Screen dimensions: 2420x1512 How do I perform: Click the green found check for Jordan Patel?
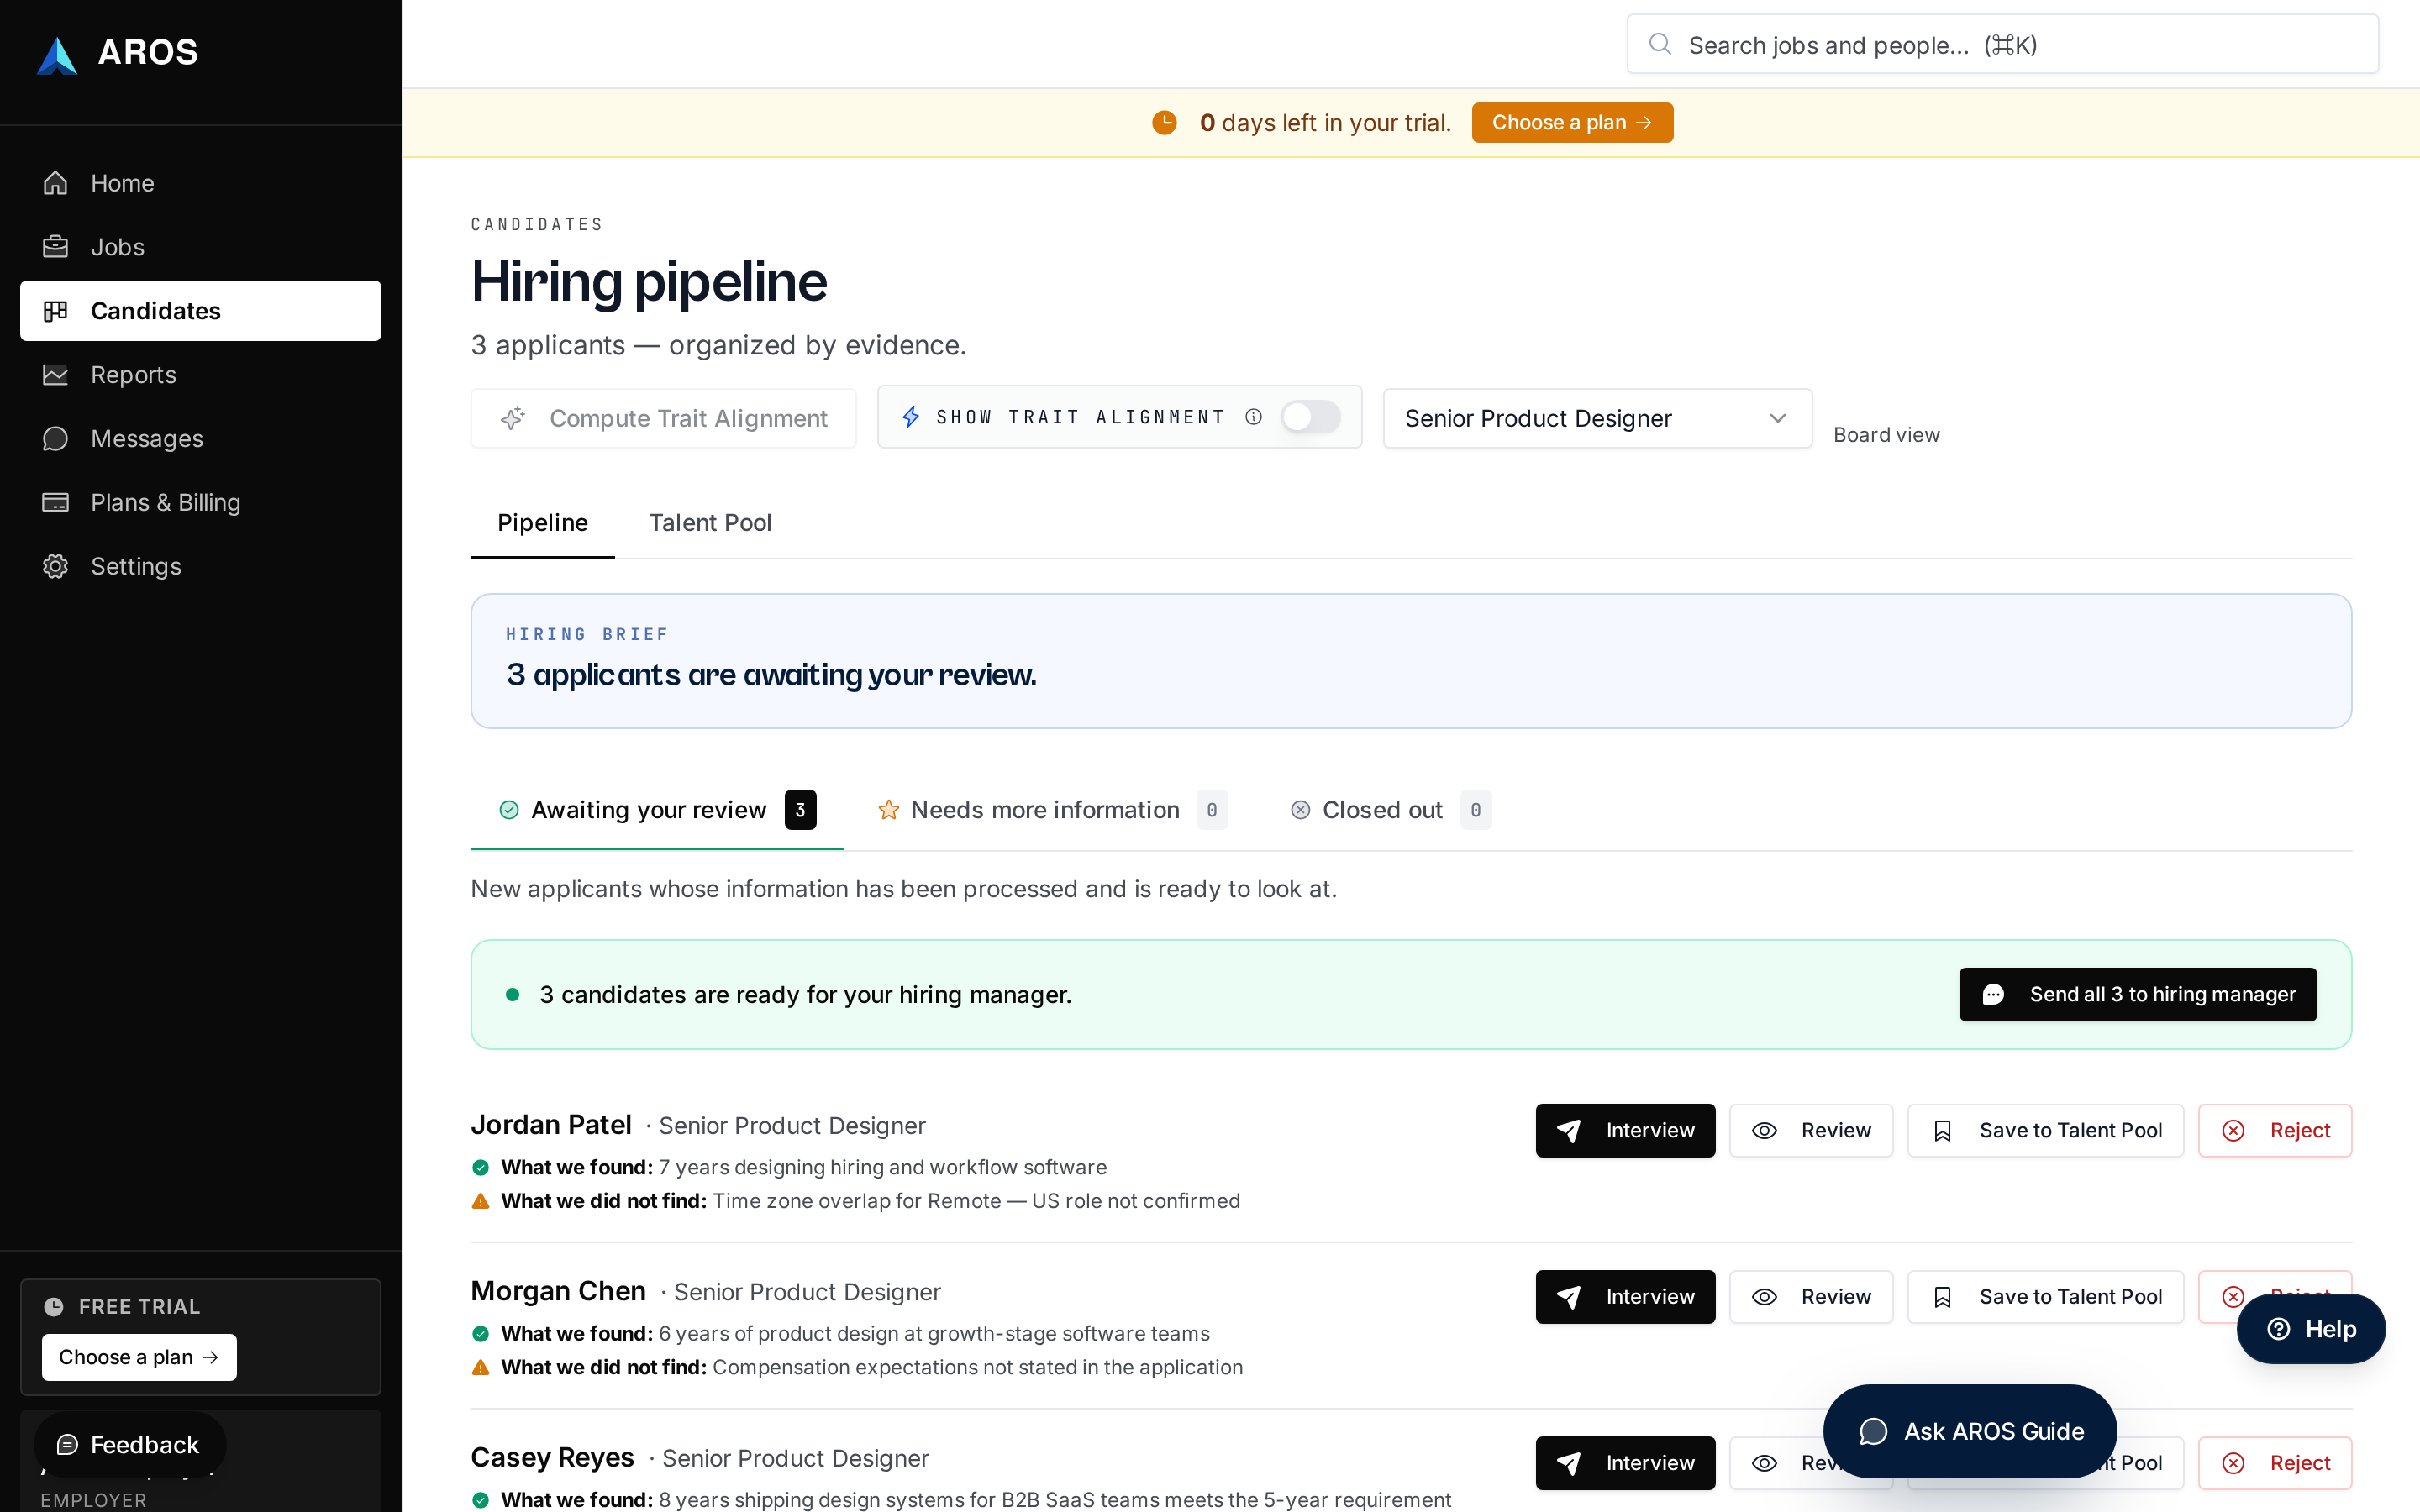pos(480,1167)
